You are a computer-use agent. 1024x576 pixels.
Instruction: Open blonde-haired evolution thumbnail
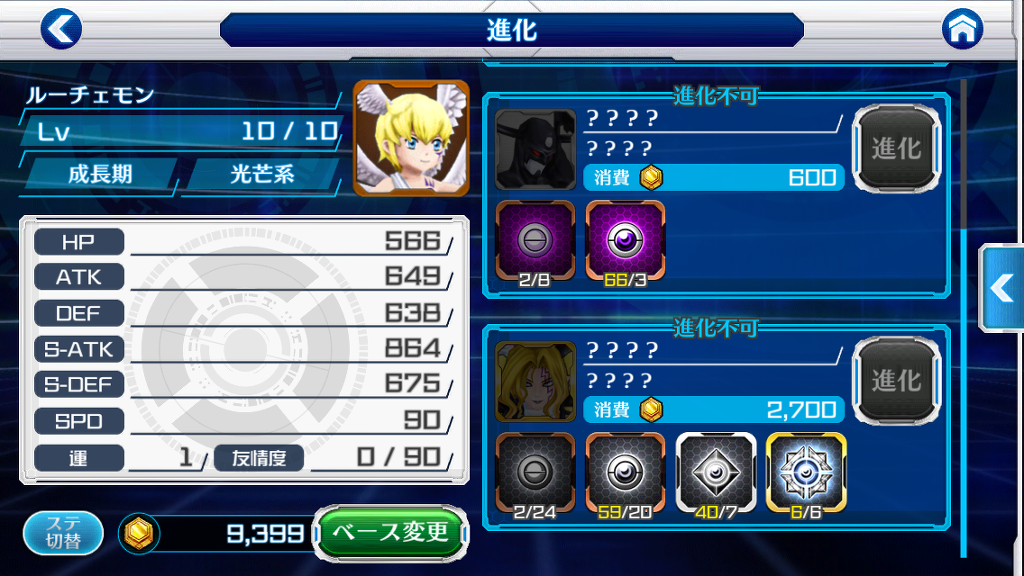tap(536, 382)
